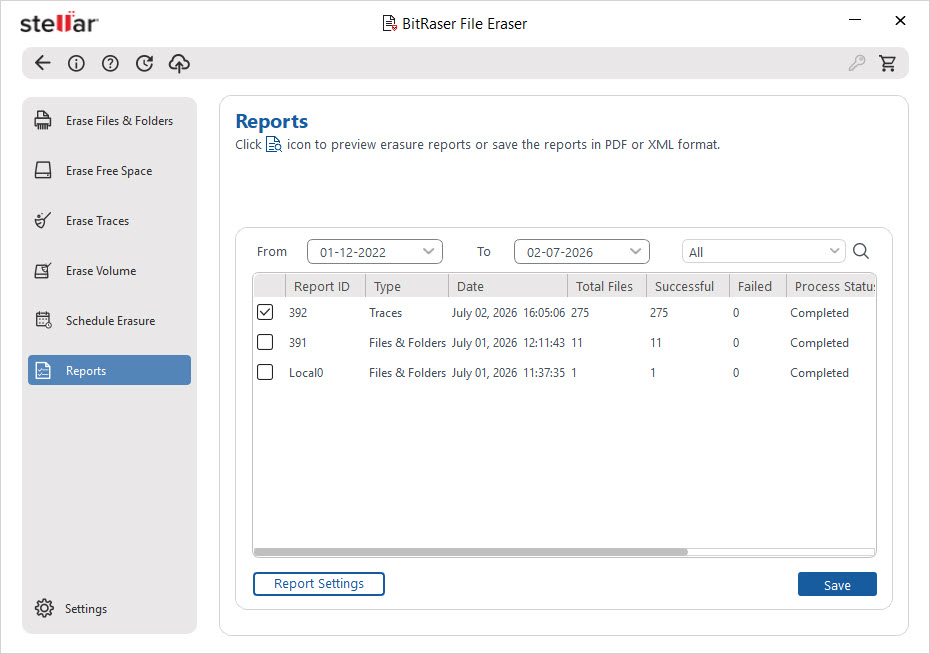Click the Traces type cell

pyautogui.click(x=386, y=312)
